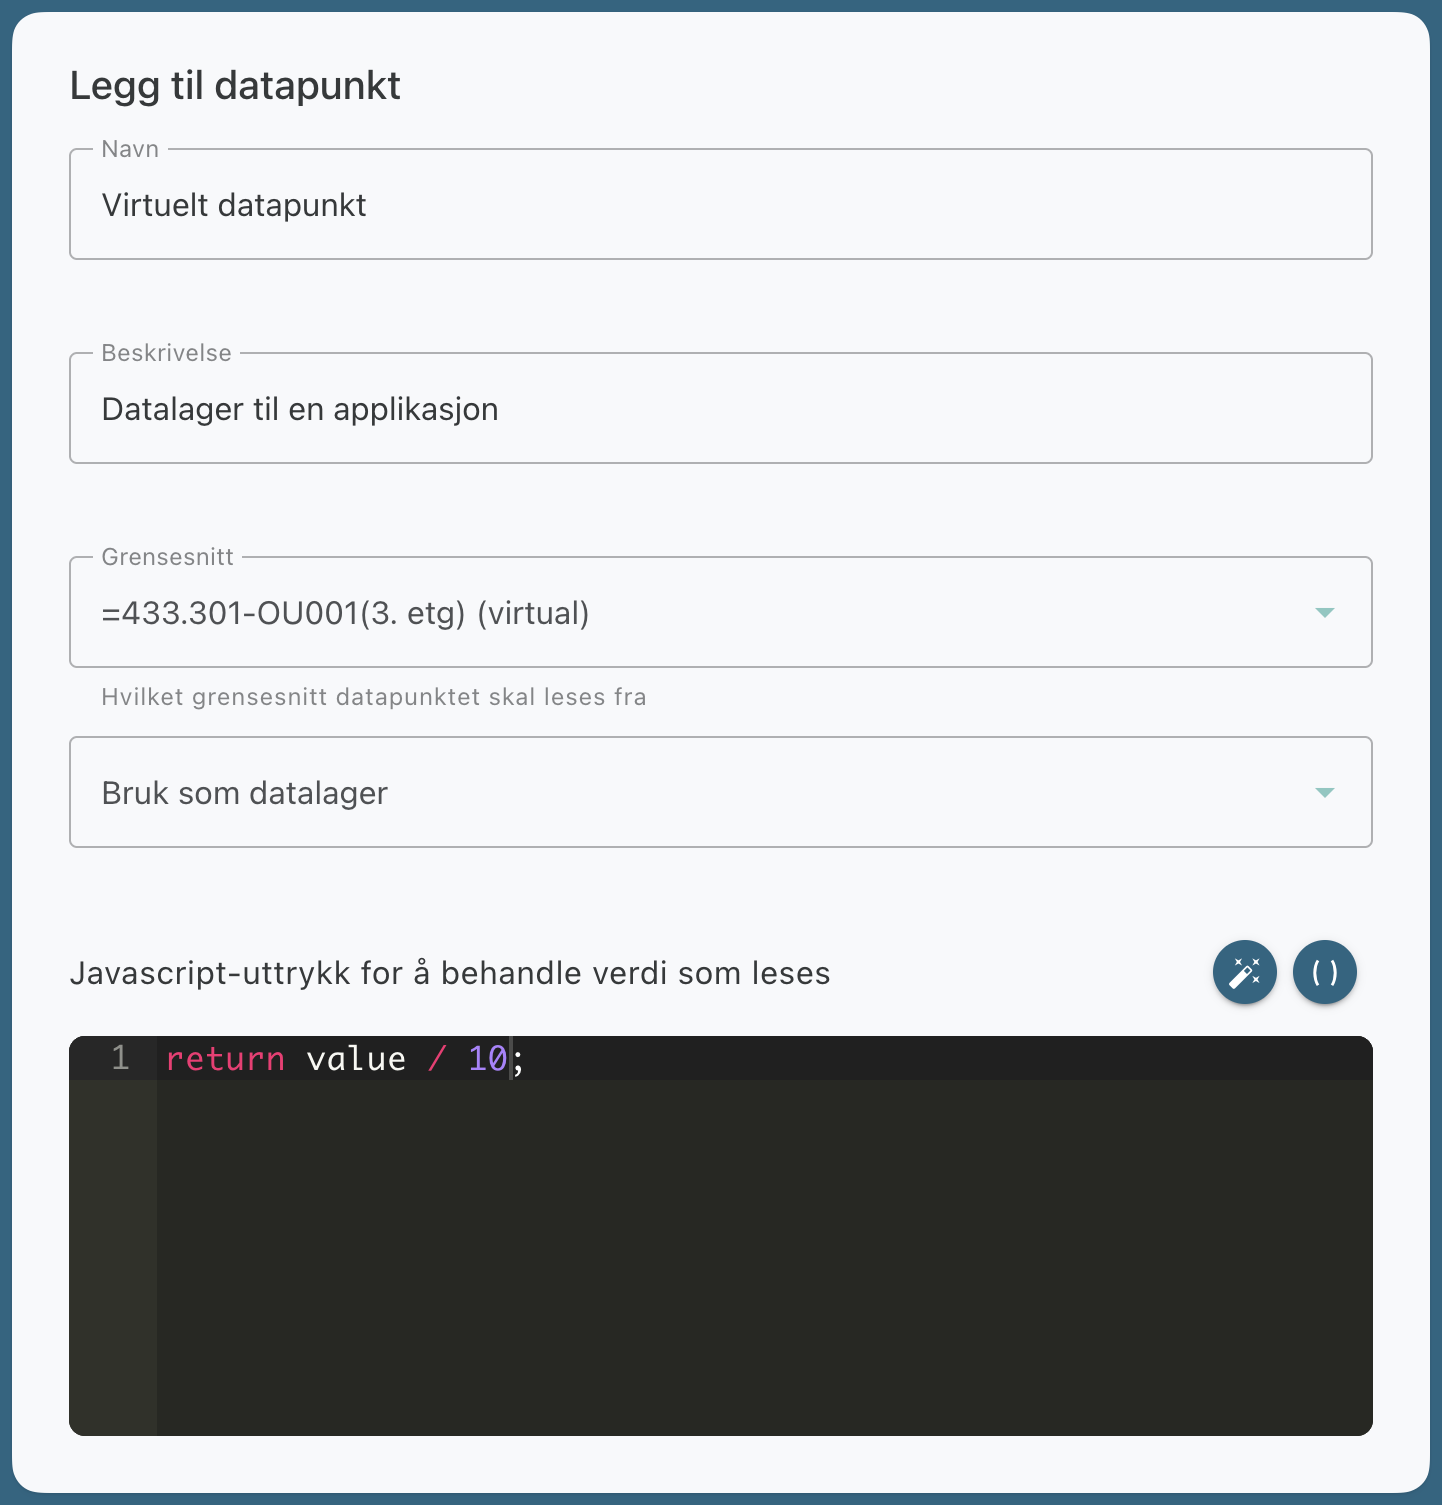
Task: Click the magic wand format button
Action: [1244, 972]
